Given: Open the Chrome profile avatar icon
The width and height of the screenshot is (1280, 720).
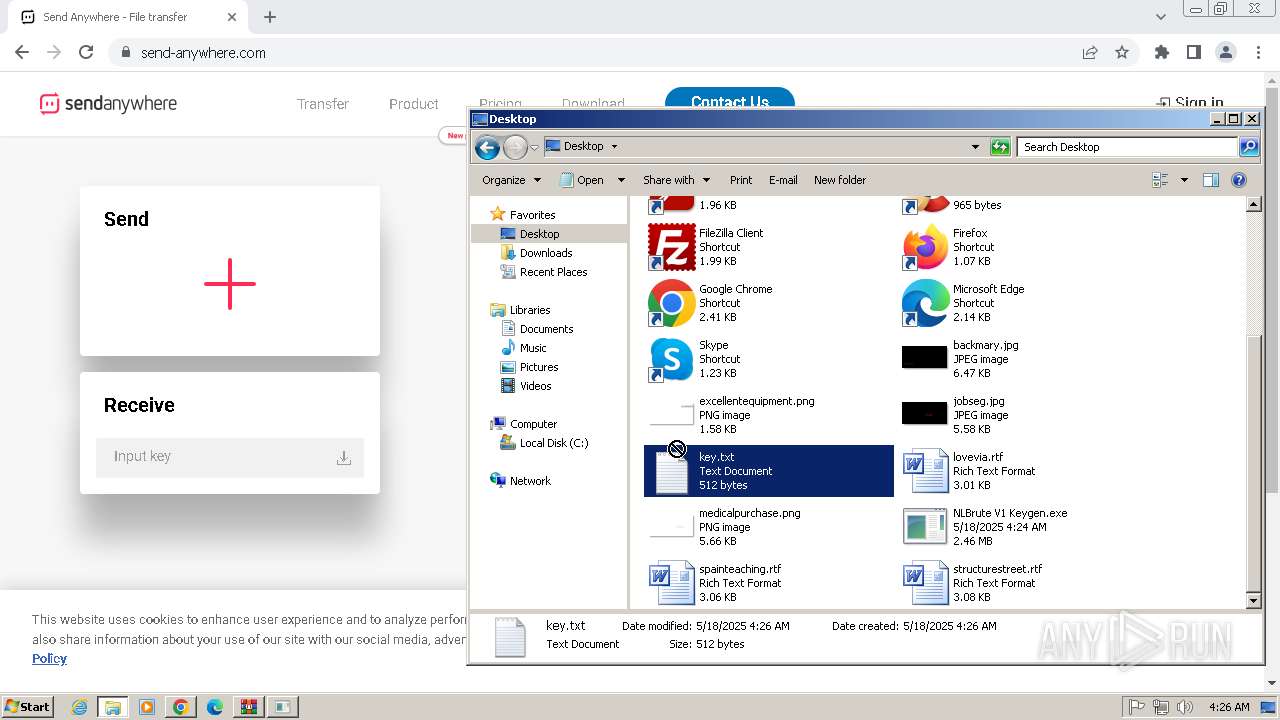Looking at the screenshot, I should click(1225, 52).
